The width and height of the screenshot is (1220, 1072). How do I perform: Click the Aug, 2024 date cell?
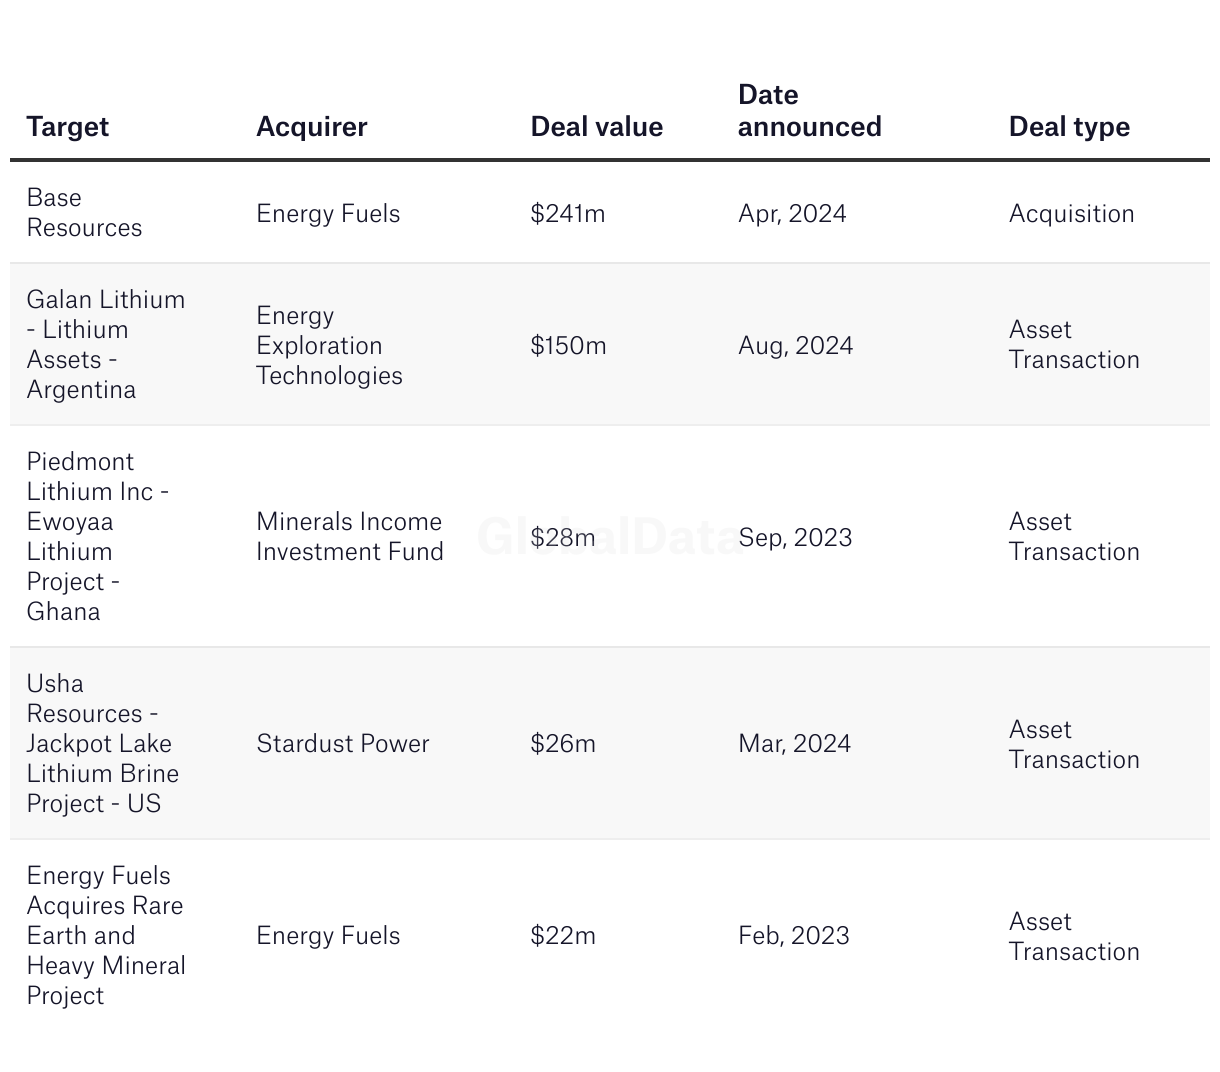click(x=795, y=346)
